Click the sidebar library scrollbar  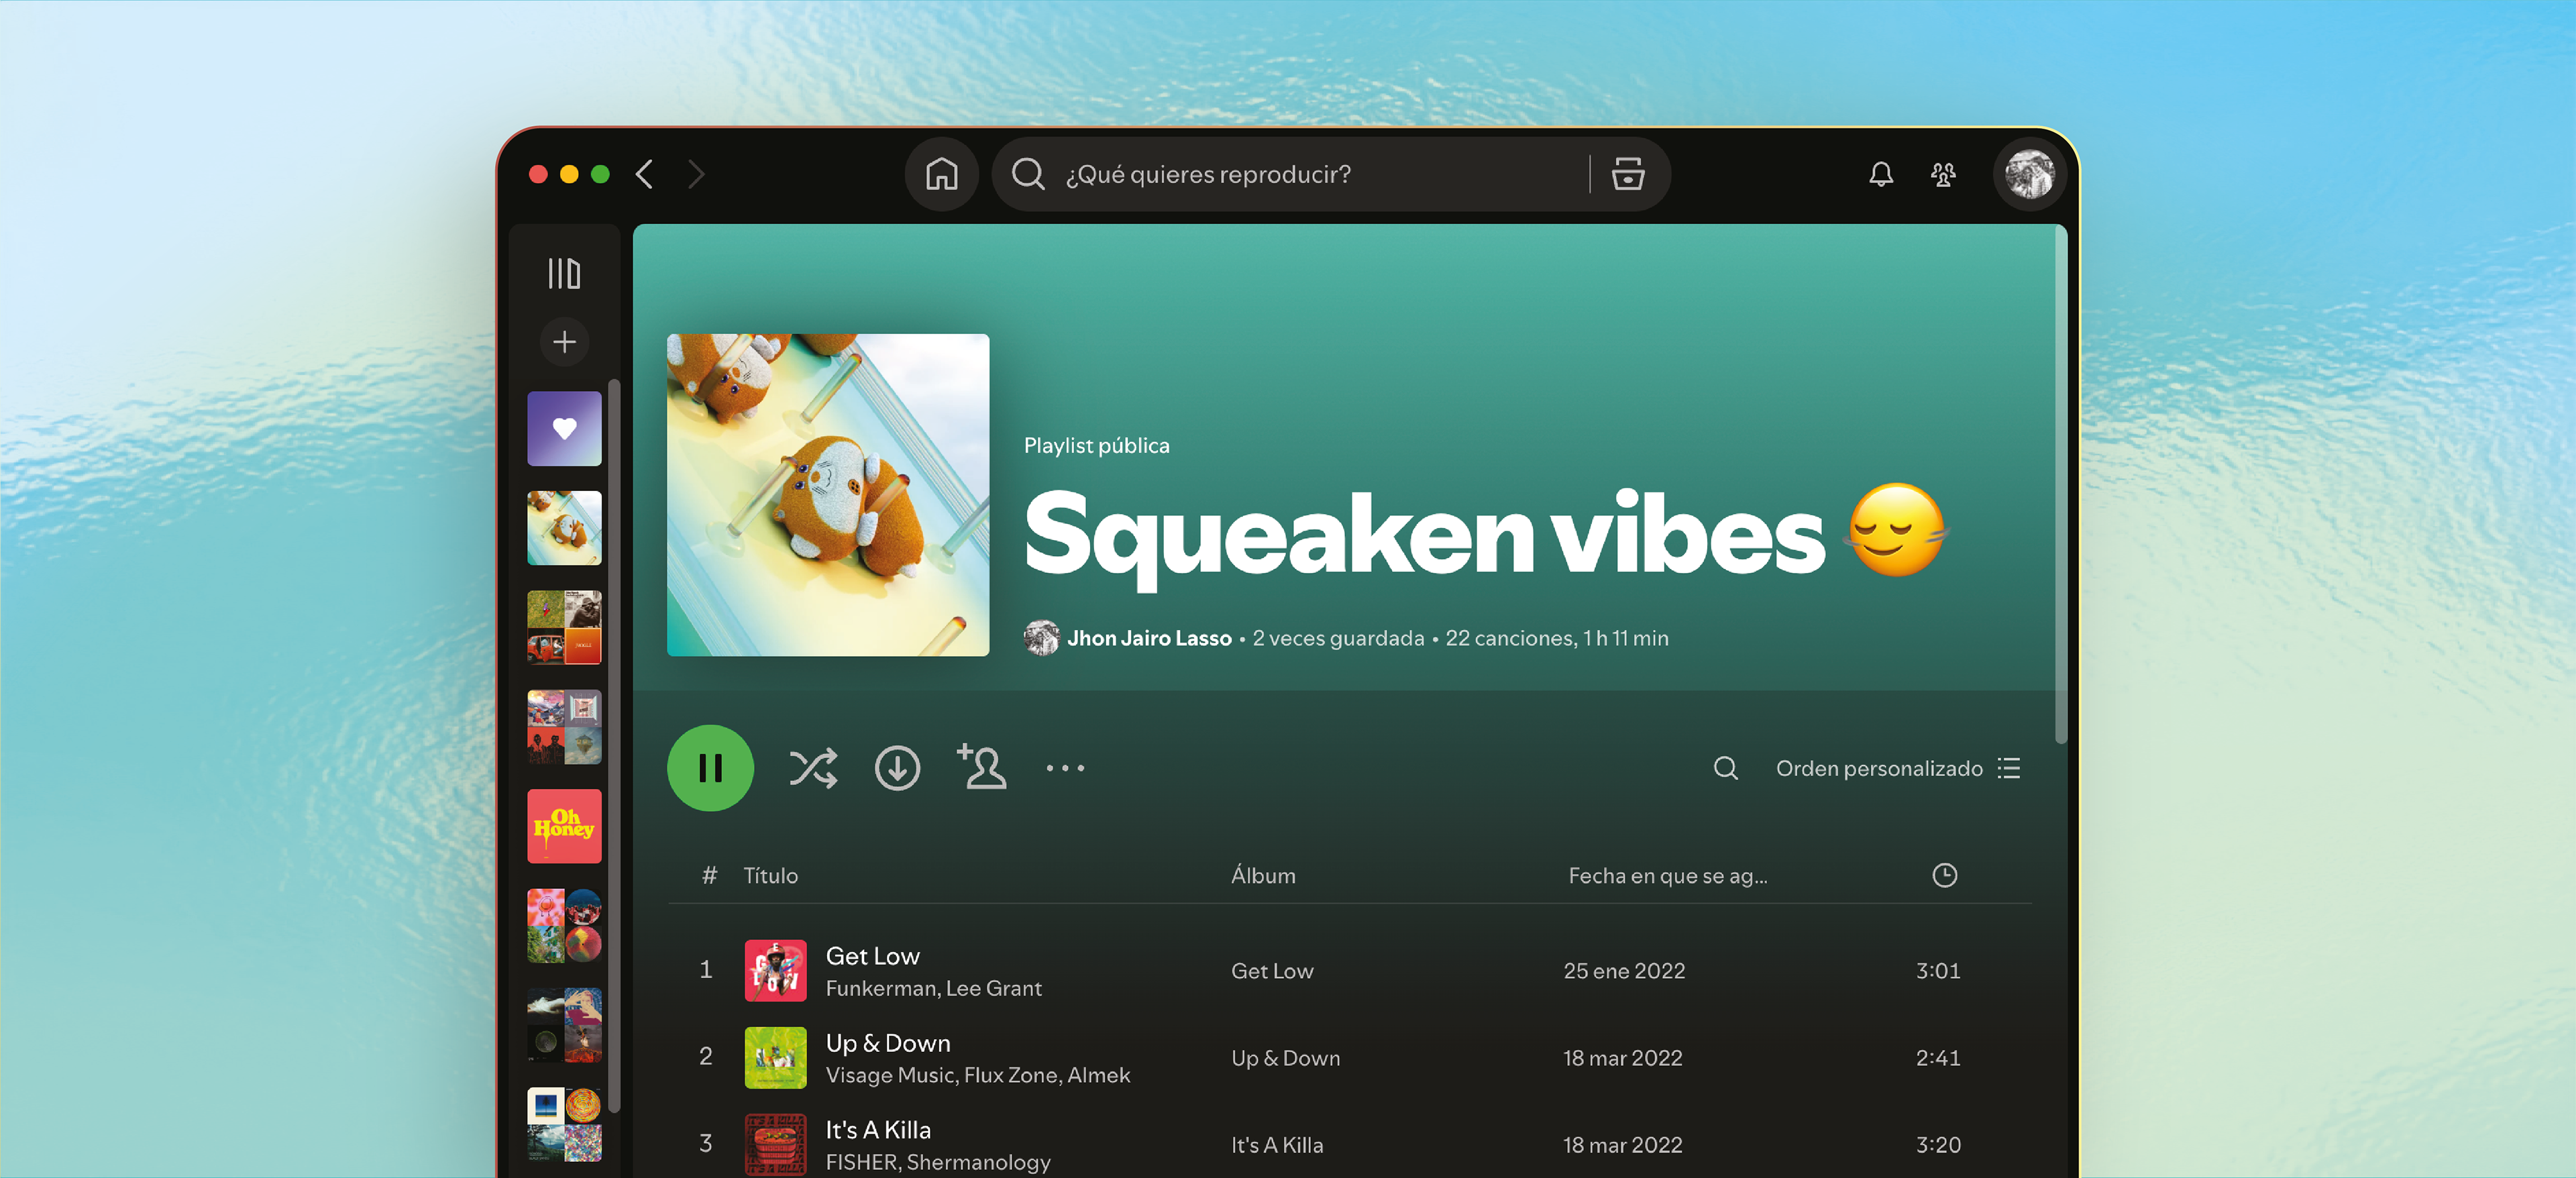614,745
